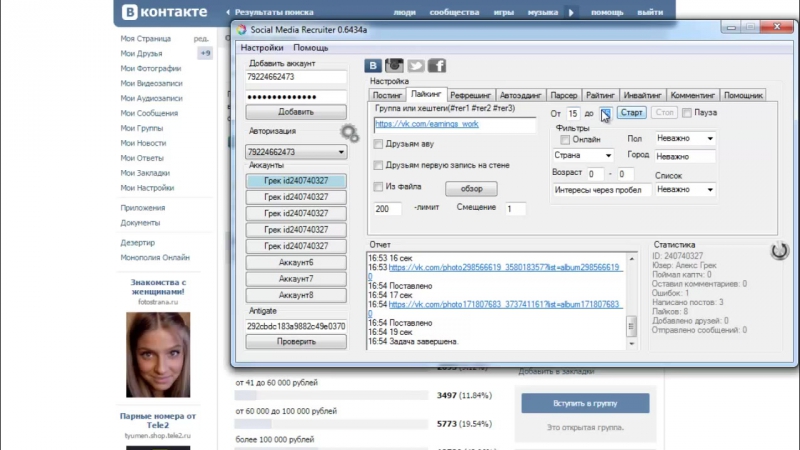Click the Antigate key input field
Viewport: 800px width, 450px height.
click(296, 326)
